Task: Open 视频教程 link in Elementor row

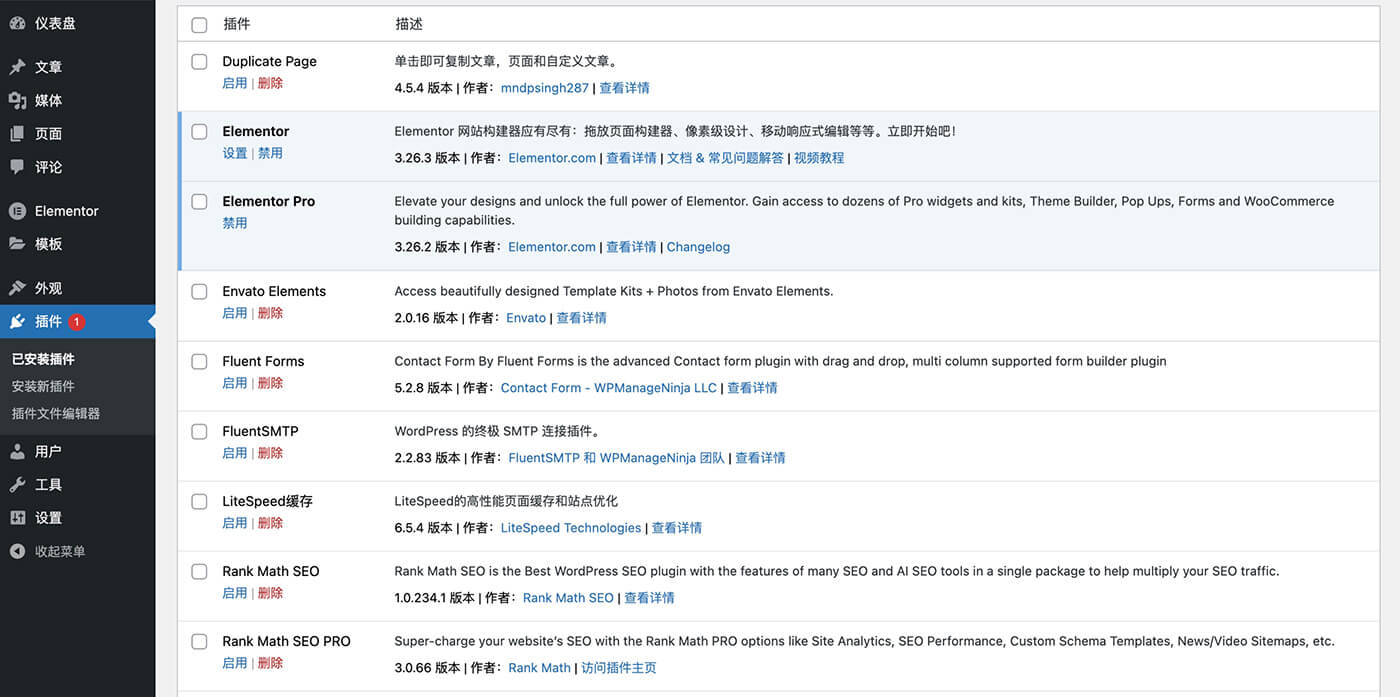Action: (819, 158)
